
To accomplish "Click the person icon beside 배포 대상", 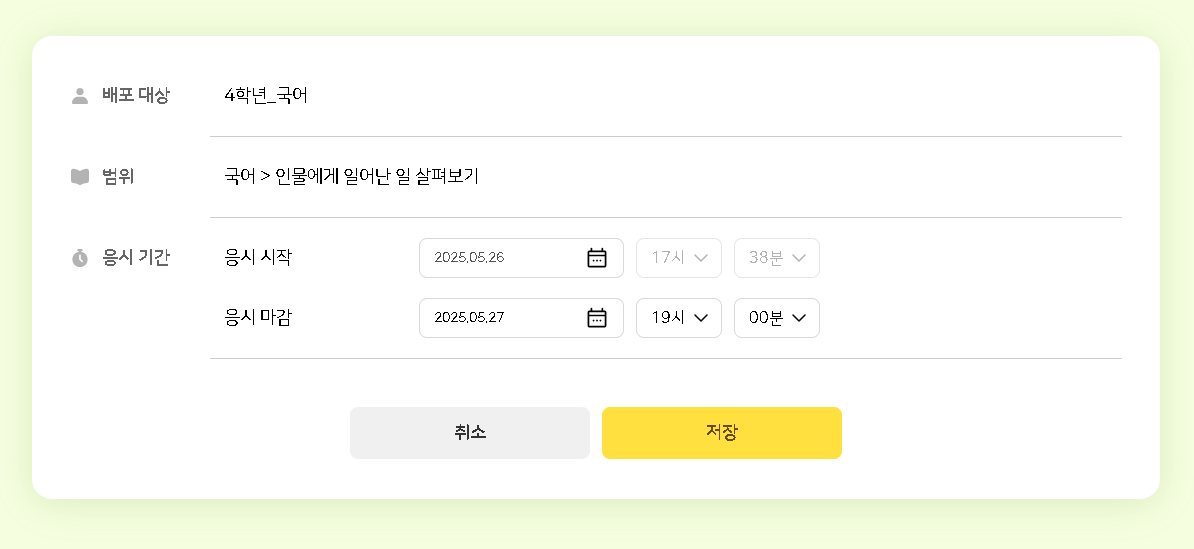I will coord(80,96).
